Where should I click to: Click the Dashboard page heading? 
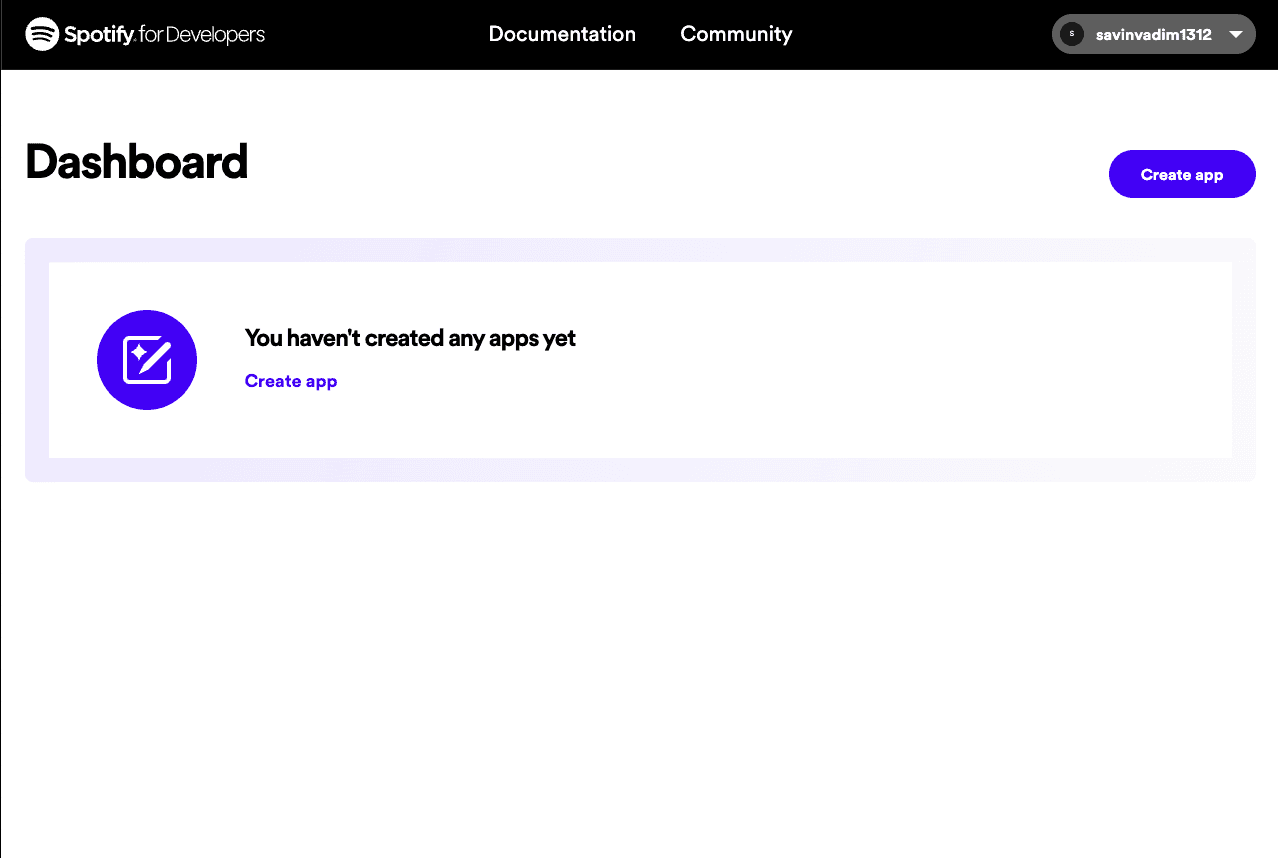point(136,162)
